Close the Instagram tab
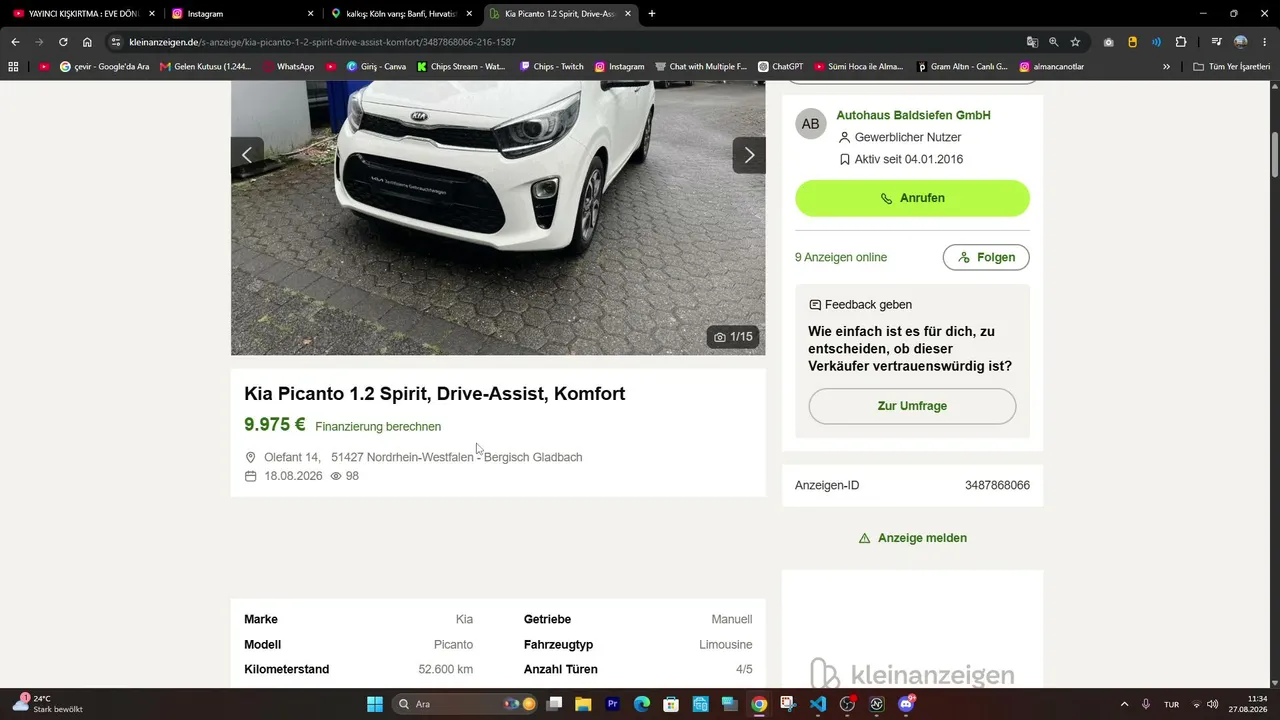This screenshot has height=720, width=1280. 310,14
